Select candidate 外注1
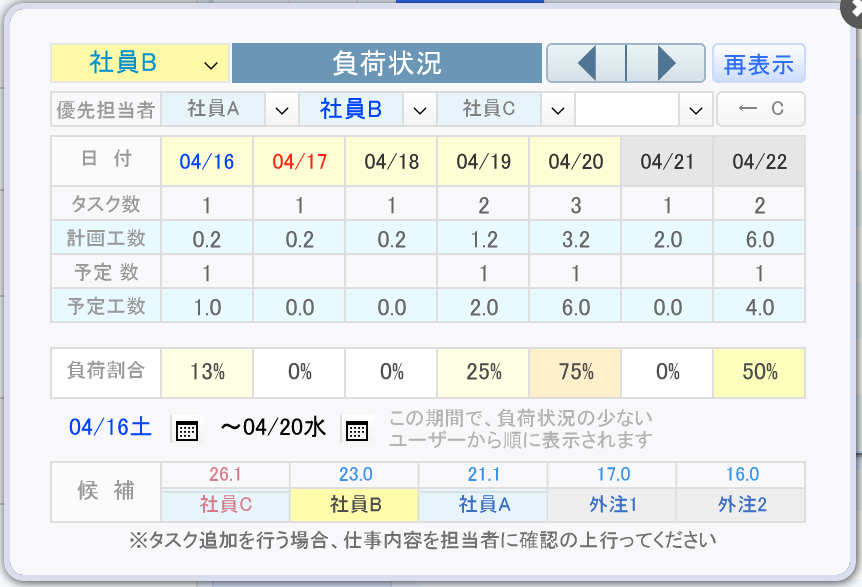The height and width of the screenshot is (587, 862). point(612,504)
